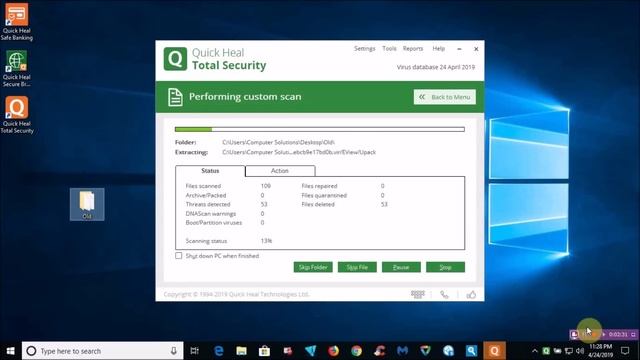Viewport: 640px width, 360px height.
Task: Click the Quick Heal Q logo
Action: click(x=175, y=59)
